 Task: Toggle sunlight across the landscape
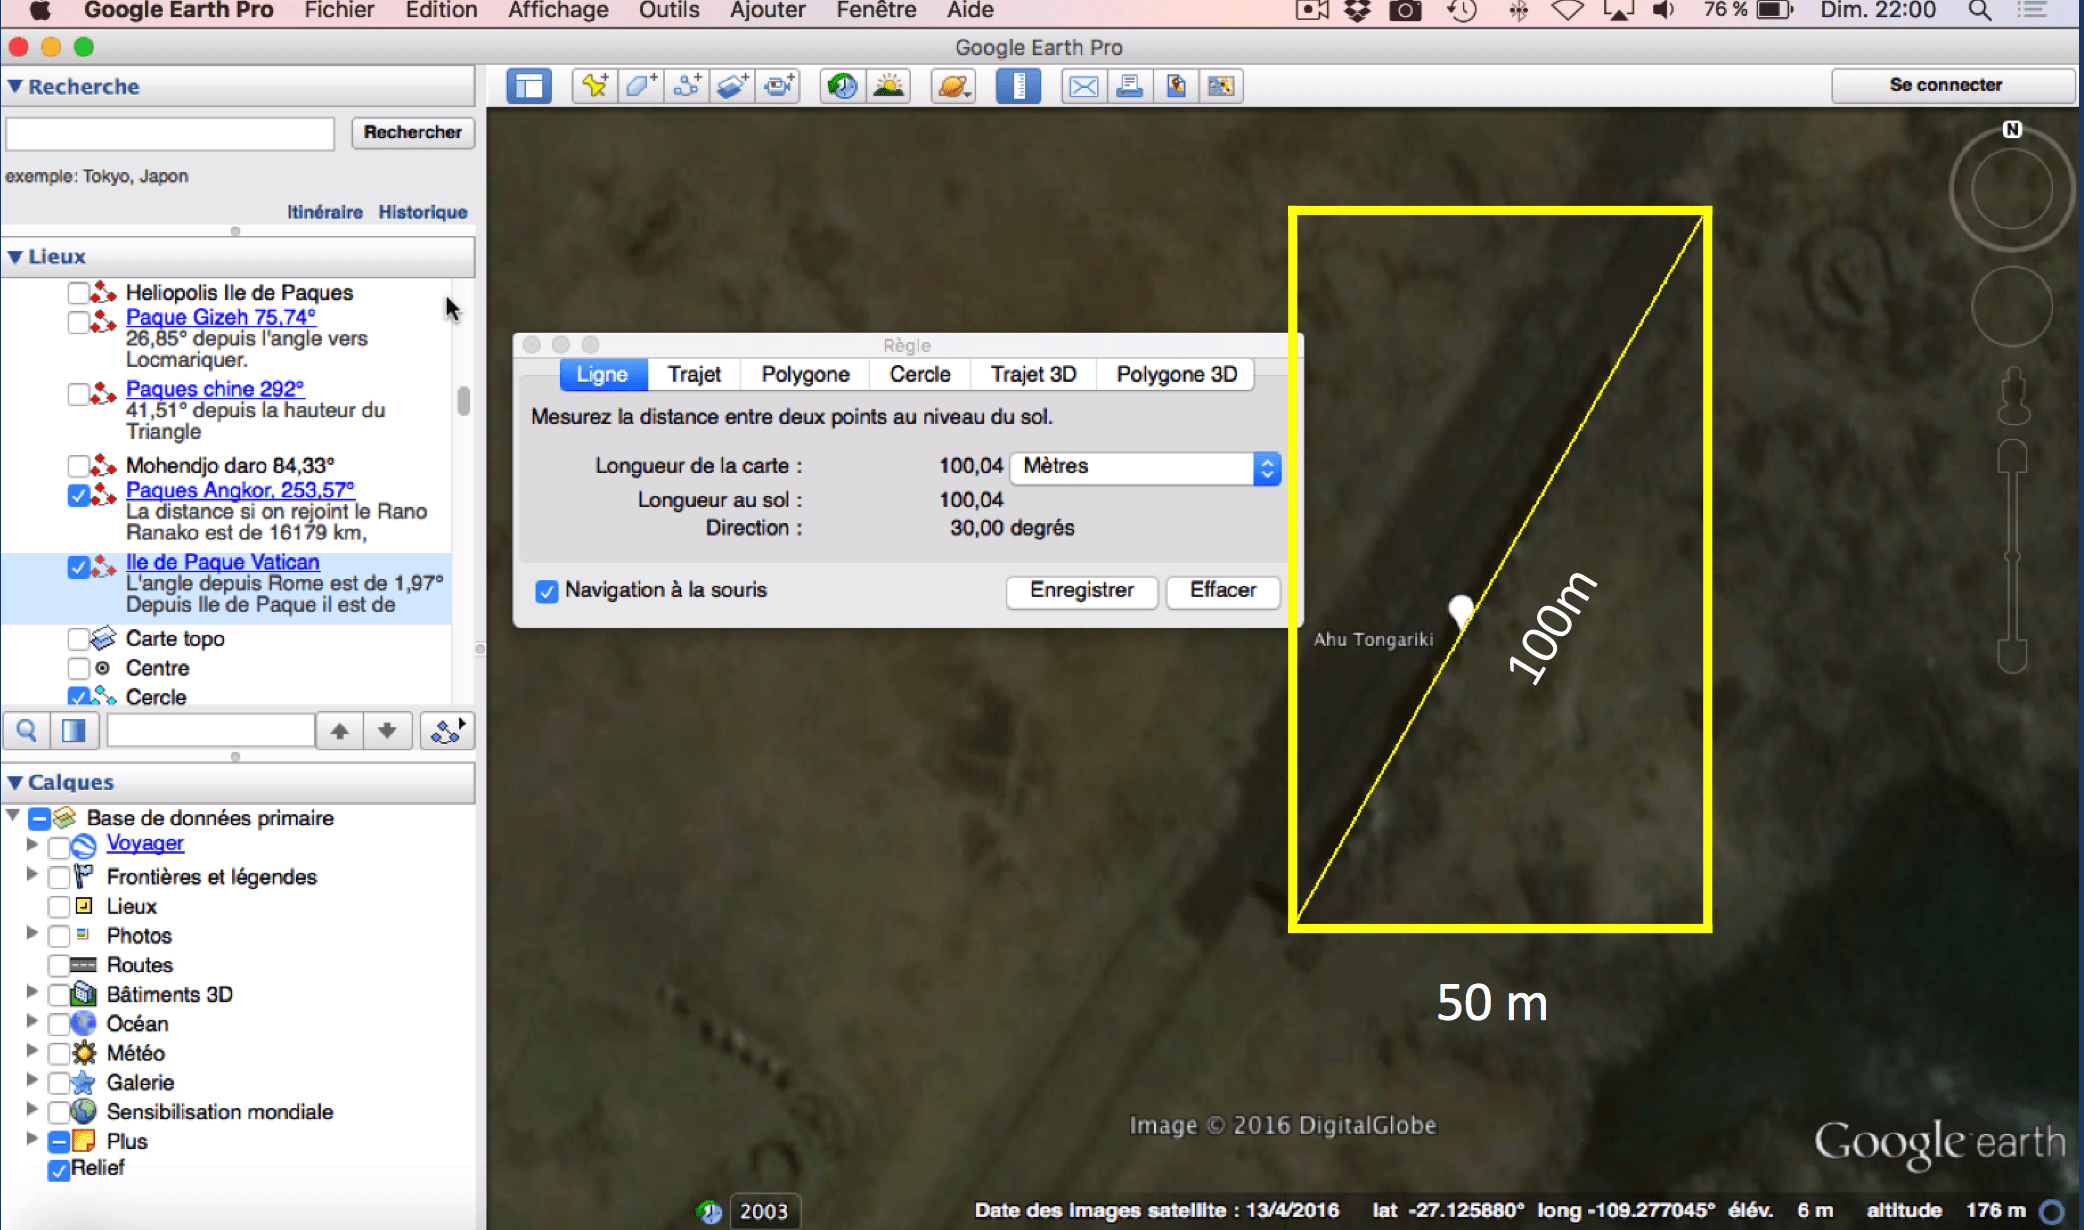click(889, 86)
